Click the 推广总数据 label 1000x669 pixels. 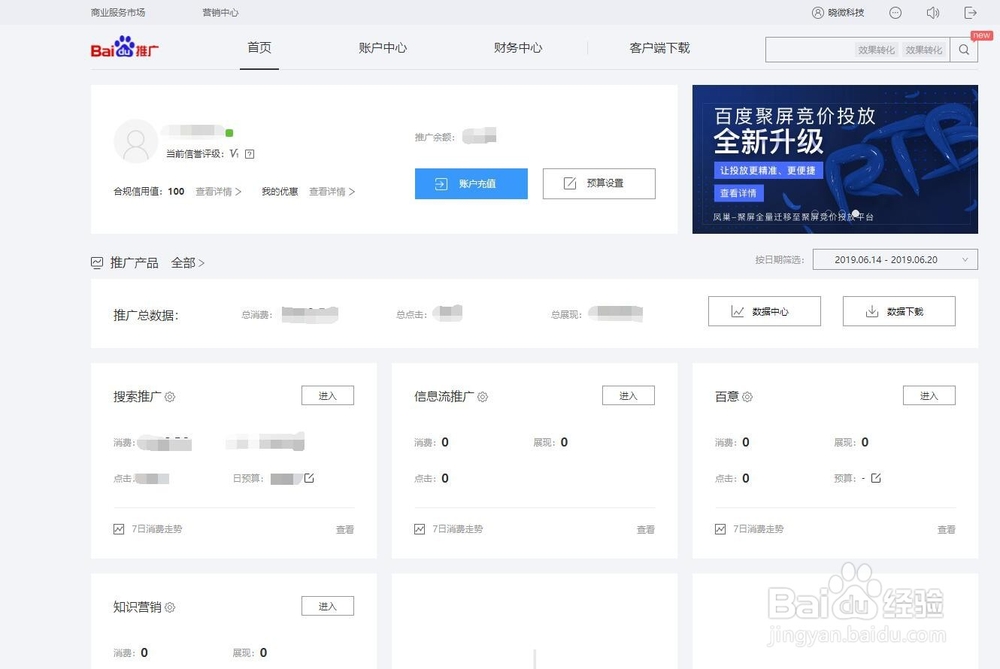point(146,315)
